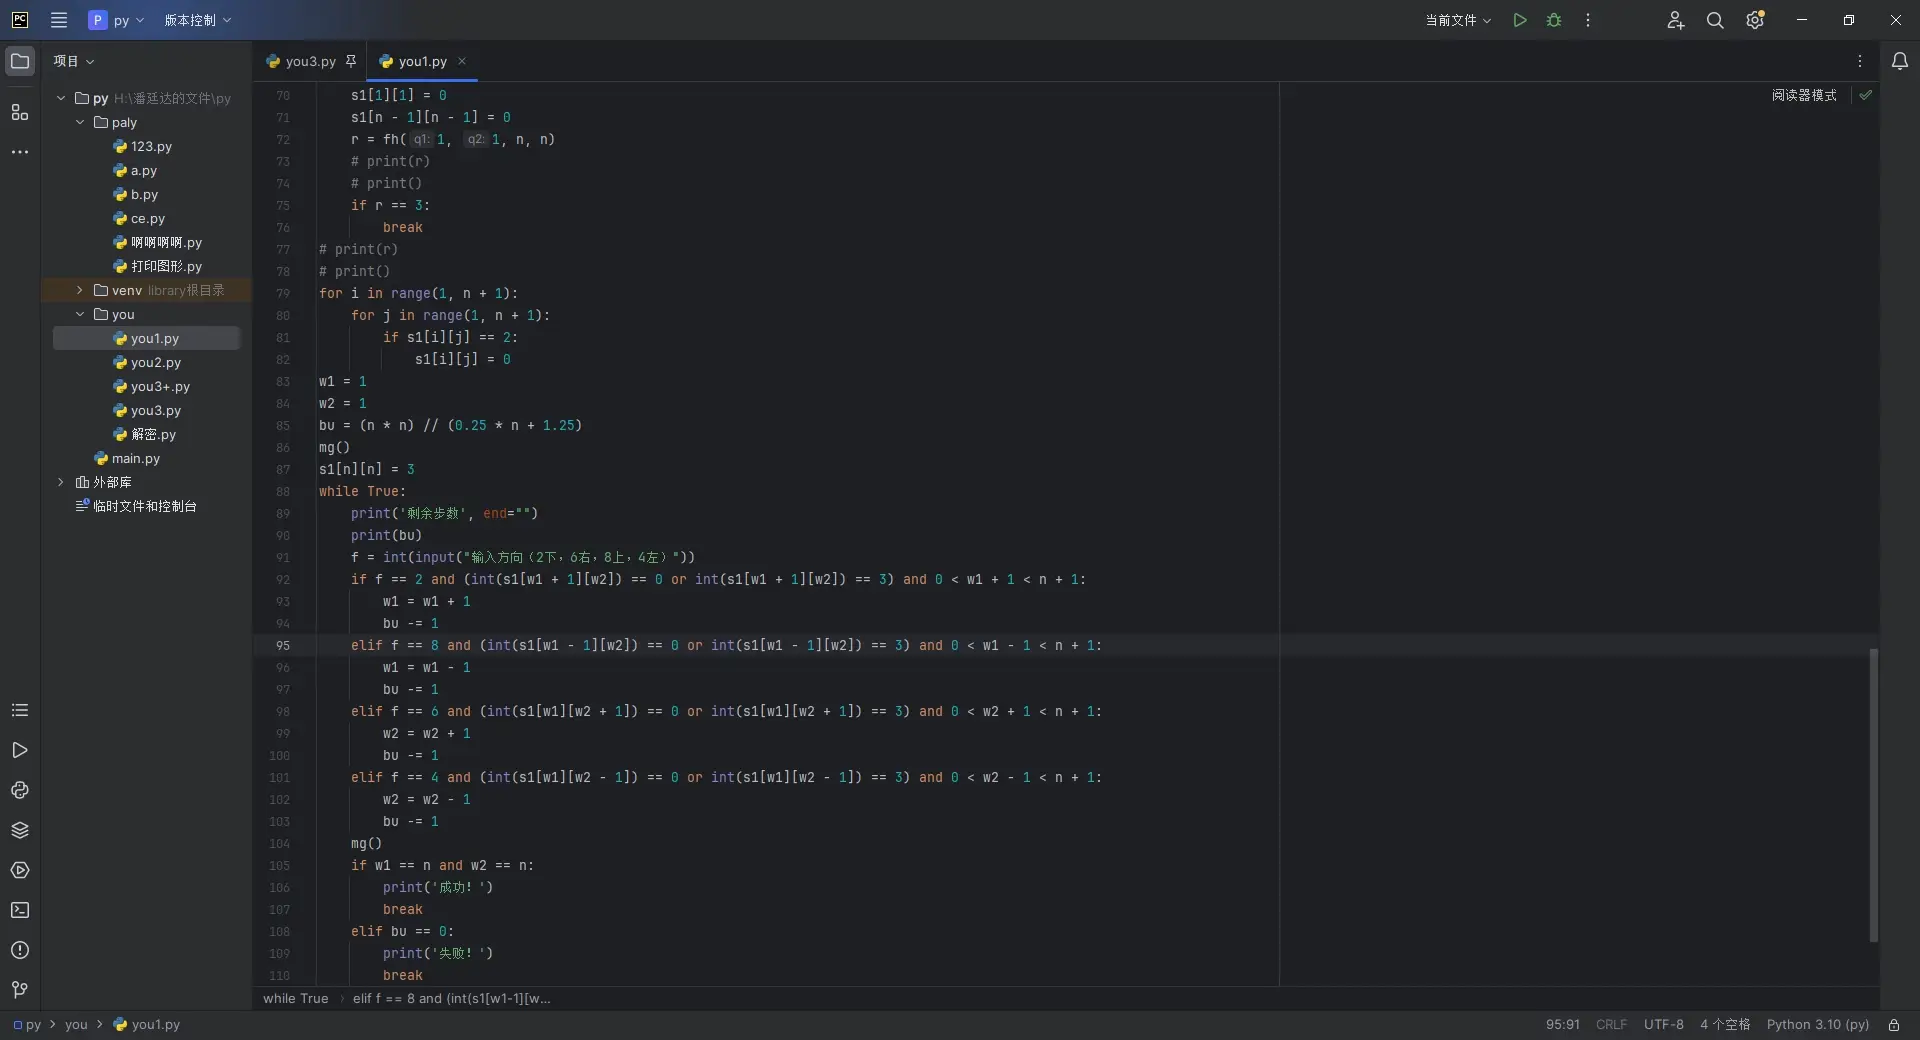Viewport: 1920px width, 1040px height.
Task: Toggle read-only lock in status bar
Action: [x=1894, y=1025]
